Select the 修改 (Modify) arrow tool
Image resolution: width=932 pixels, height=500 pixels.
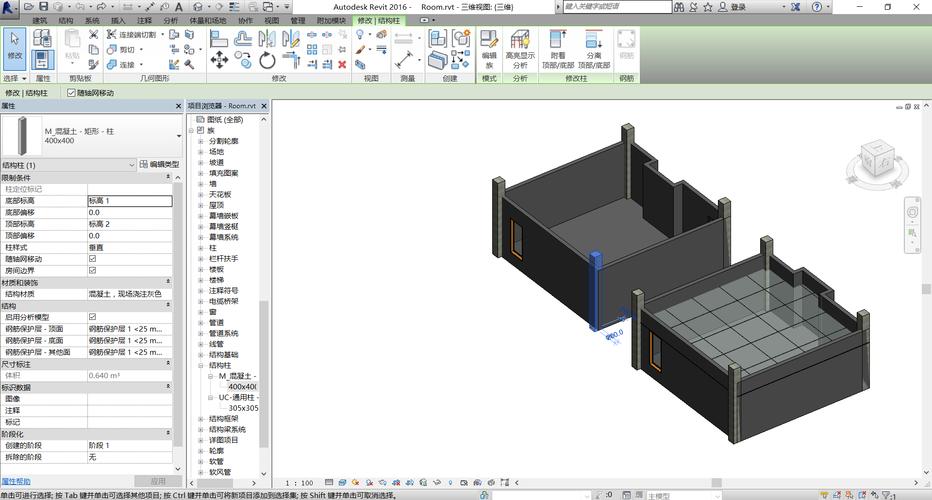pyautogui.click(x=14, y=48)
